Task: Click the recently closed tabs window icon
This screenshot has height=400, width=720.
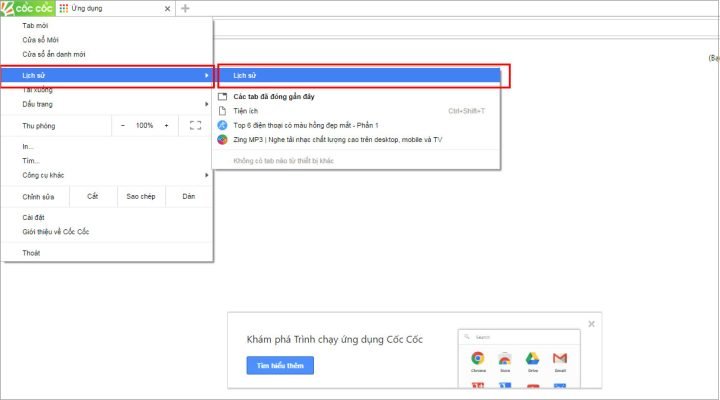Action: 222,96
